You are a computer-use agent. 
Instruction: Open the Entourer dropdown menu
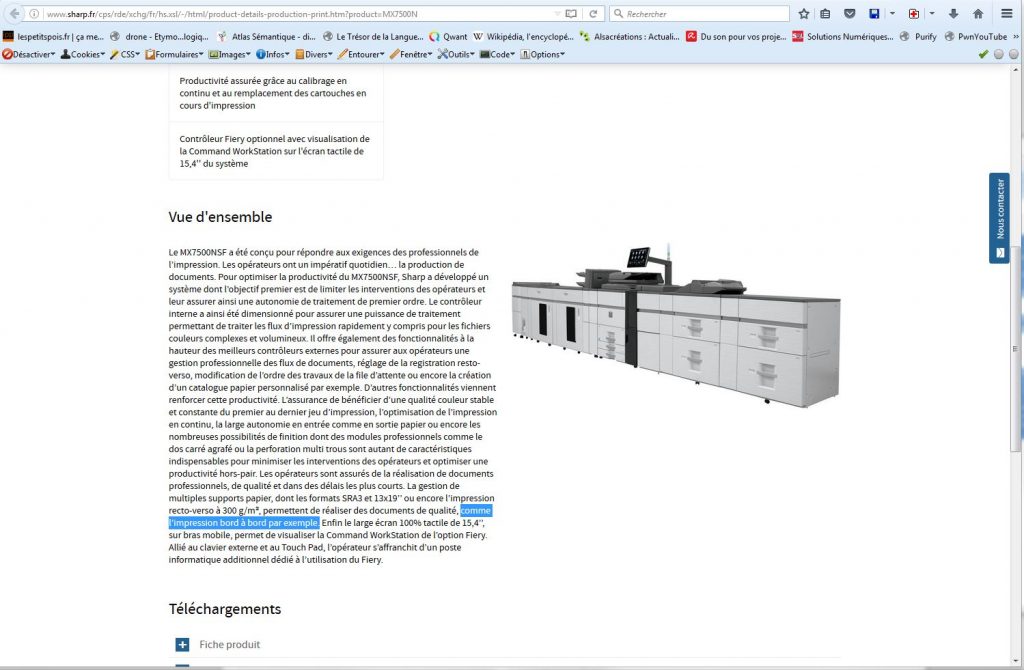coord(361,54)
